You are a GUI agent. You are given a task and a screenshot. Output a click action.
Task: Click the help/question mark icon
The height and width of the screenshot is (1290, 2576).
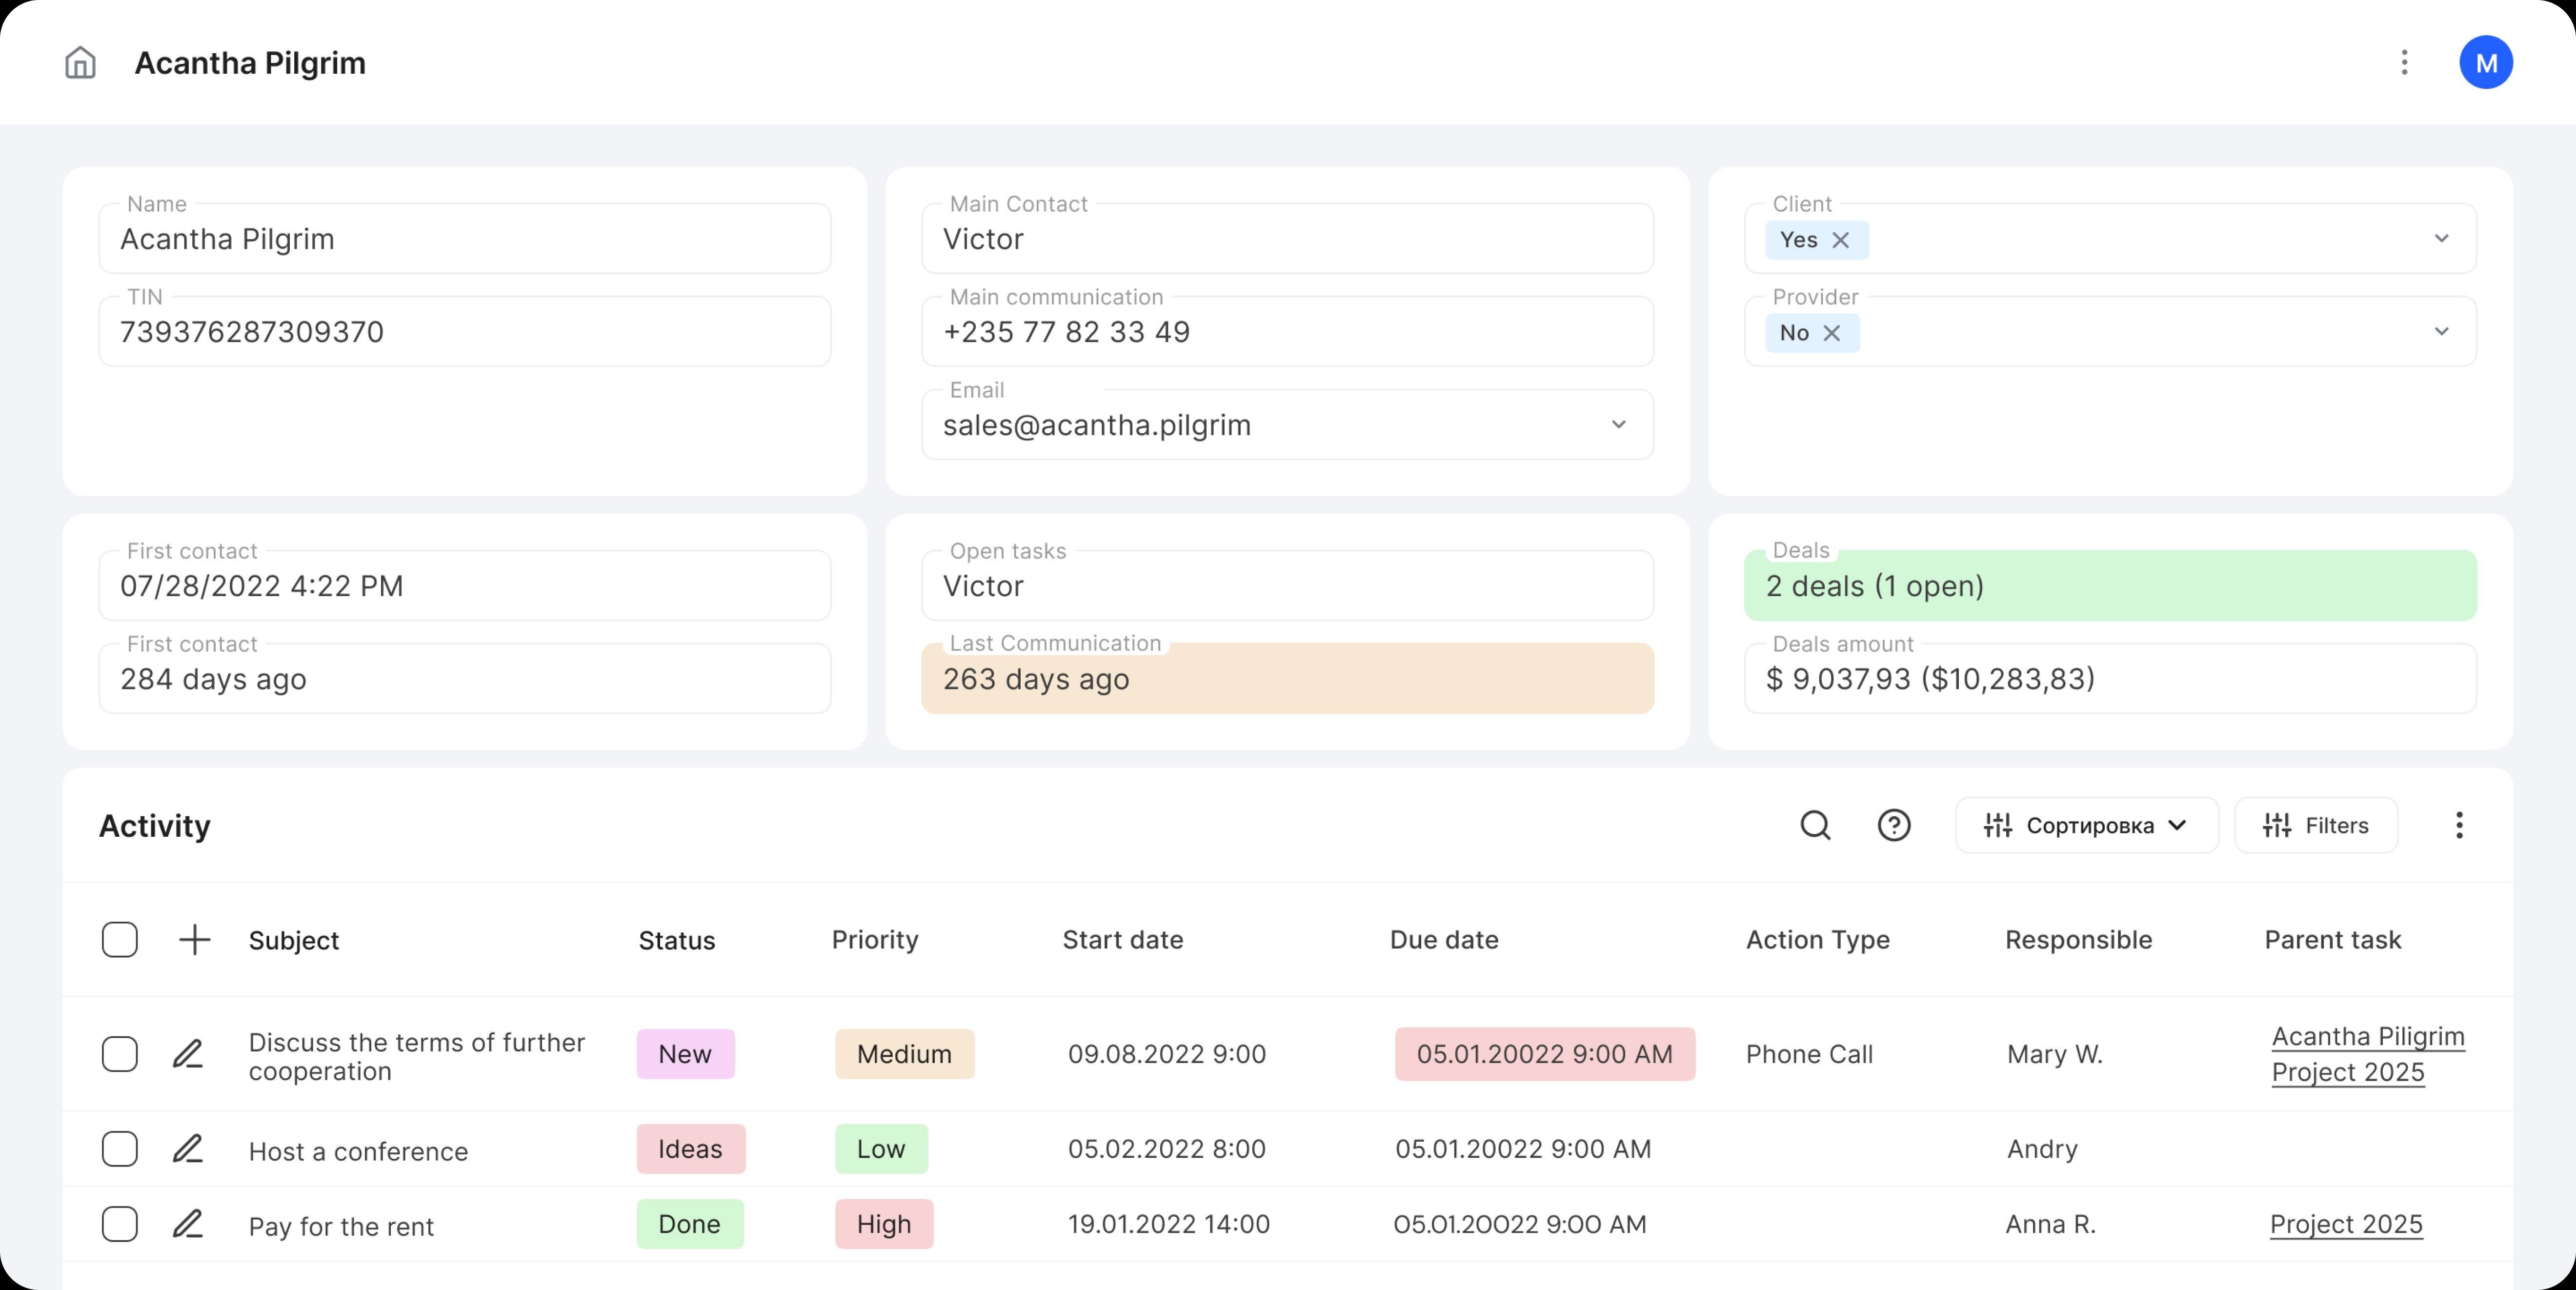coord(1895,825)
